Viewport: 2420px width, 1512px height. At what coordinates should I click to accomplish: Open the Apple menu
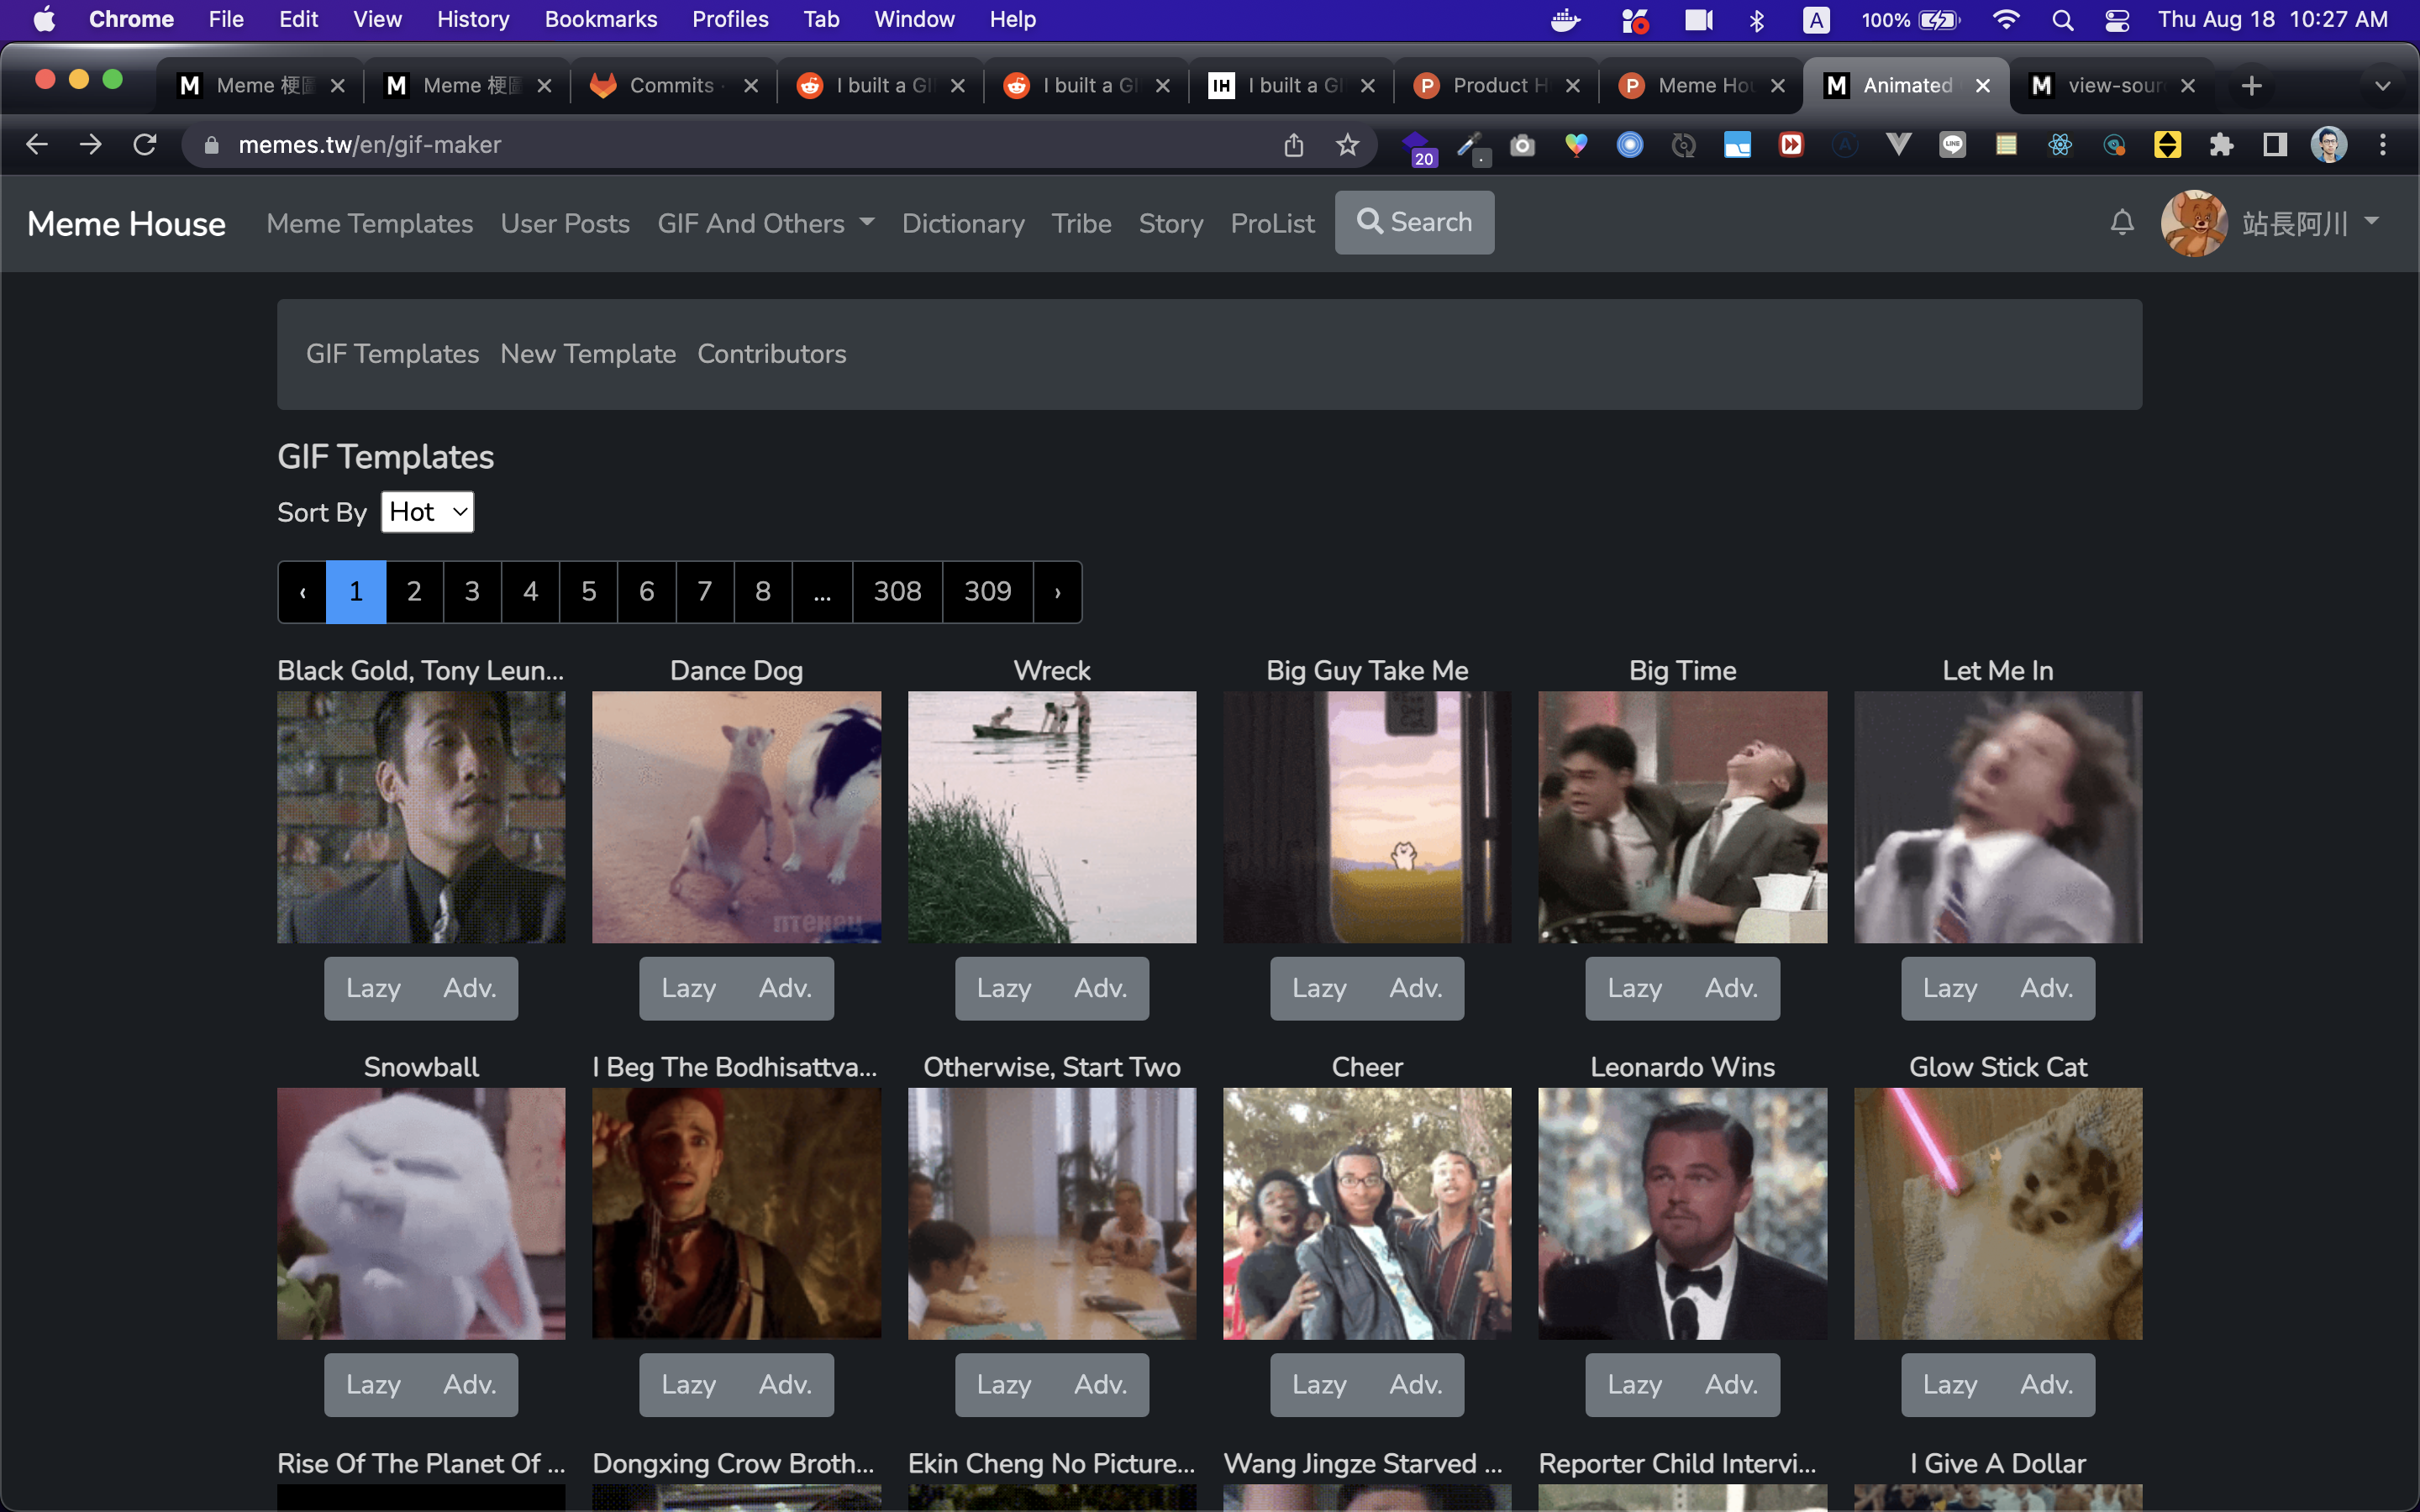(44, 20)
